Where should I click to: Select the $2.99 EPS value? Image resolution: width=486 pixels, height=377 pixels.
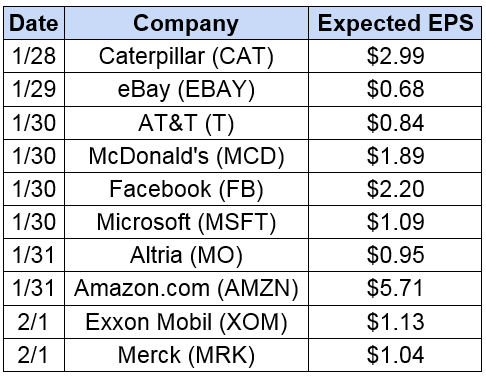(395, 56)
